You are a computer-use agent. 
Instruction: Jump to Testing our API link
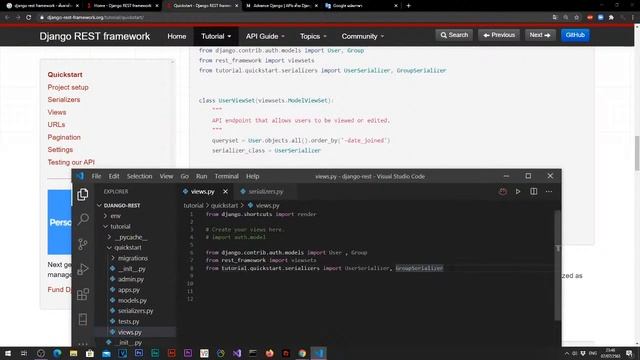71,162
